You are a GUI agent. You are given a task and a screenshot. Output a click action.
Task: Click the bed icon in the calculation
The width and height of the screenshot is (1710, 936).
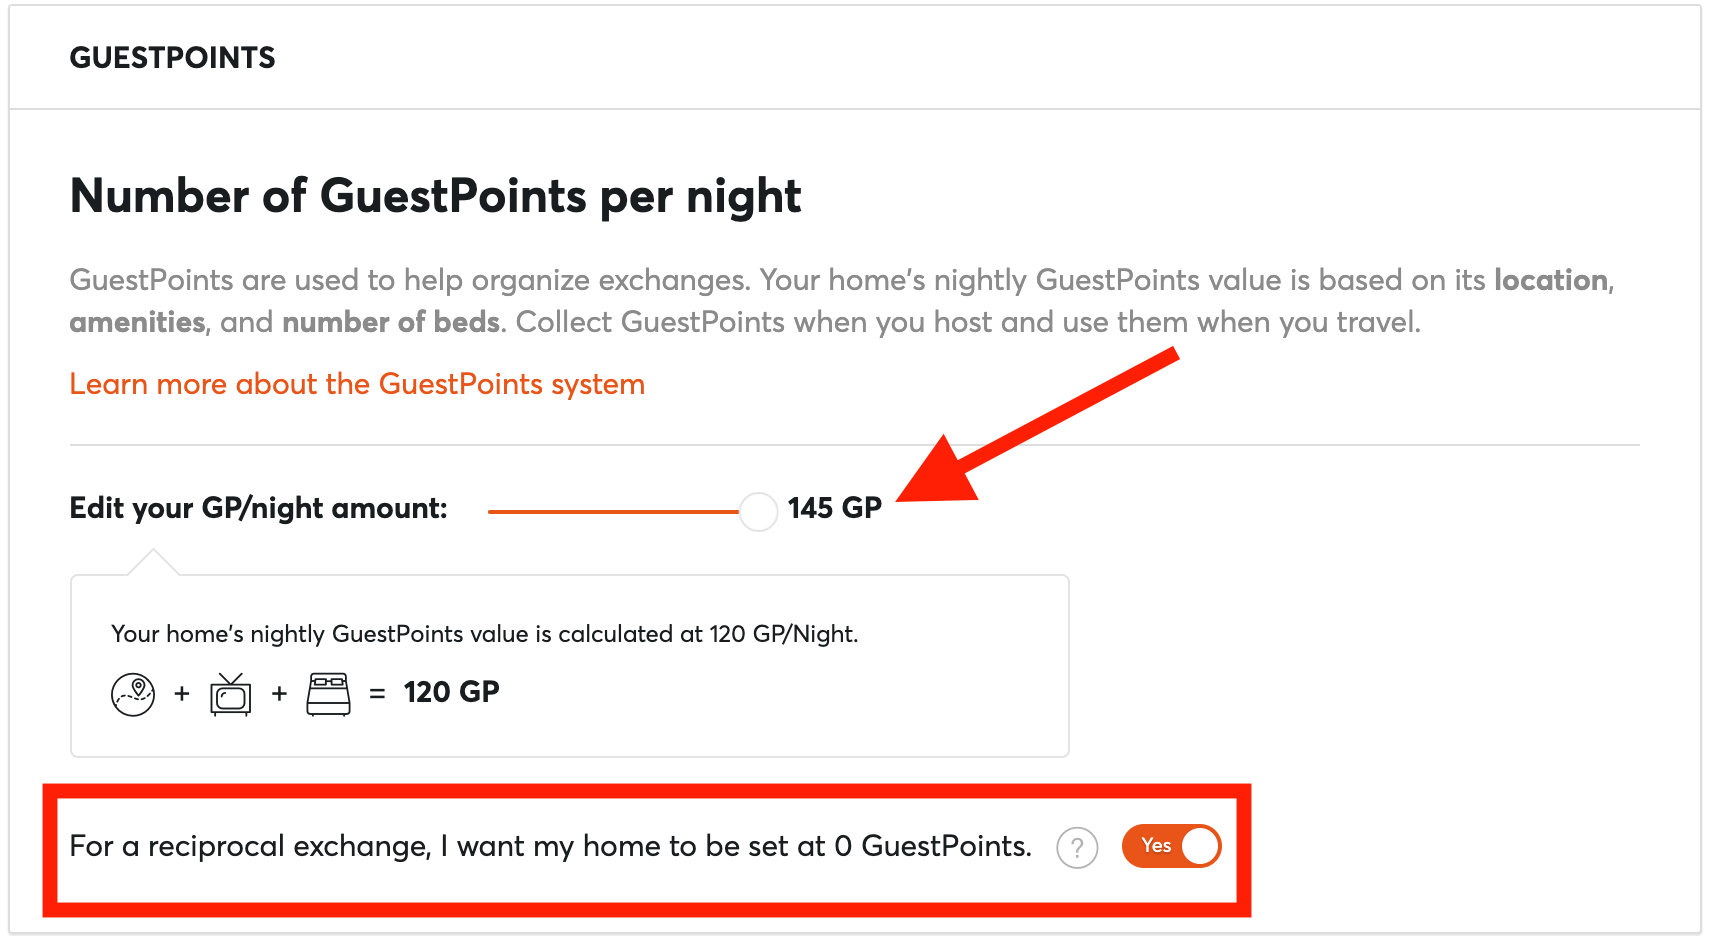click(328, 693)
